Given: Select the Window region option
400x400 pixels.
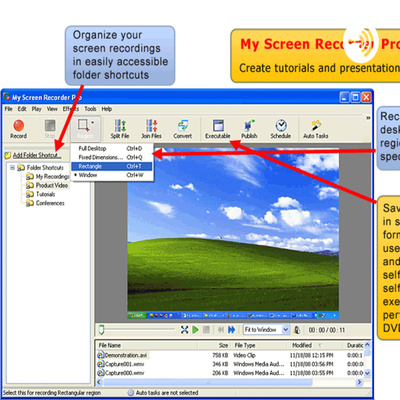Looking at the screenshot, I should pyautogui.click(x=112, y=175).
